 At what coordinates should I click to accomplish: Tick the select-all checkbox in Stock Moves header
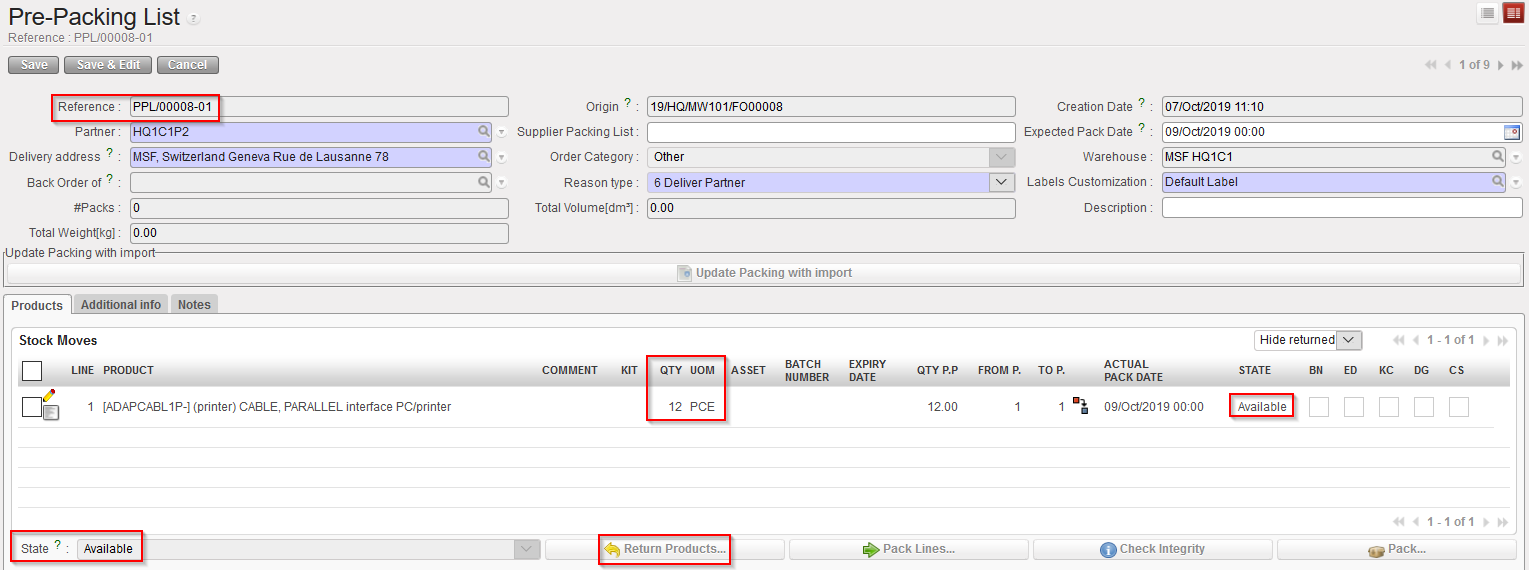(32, 371)
